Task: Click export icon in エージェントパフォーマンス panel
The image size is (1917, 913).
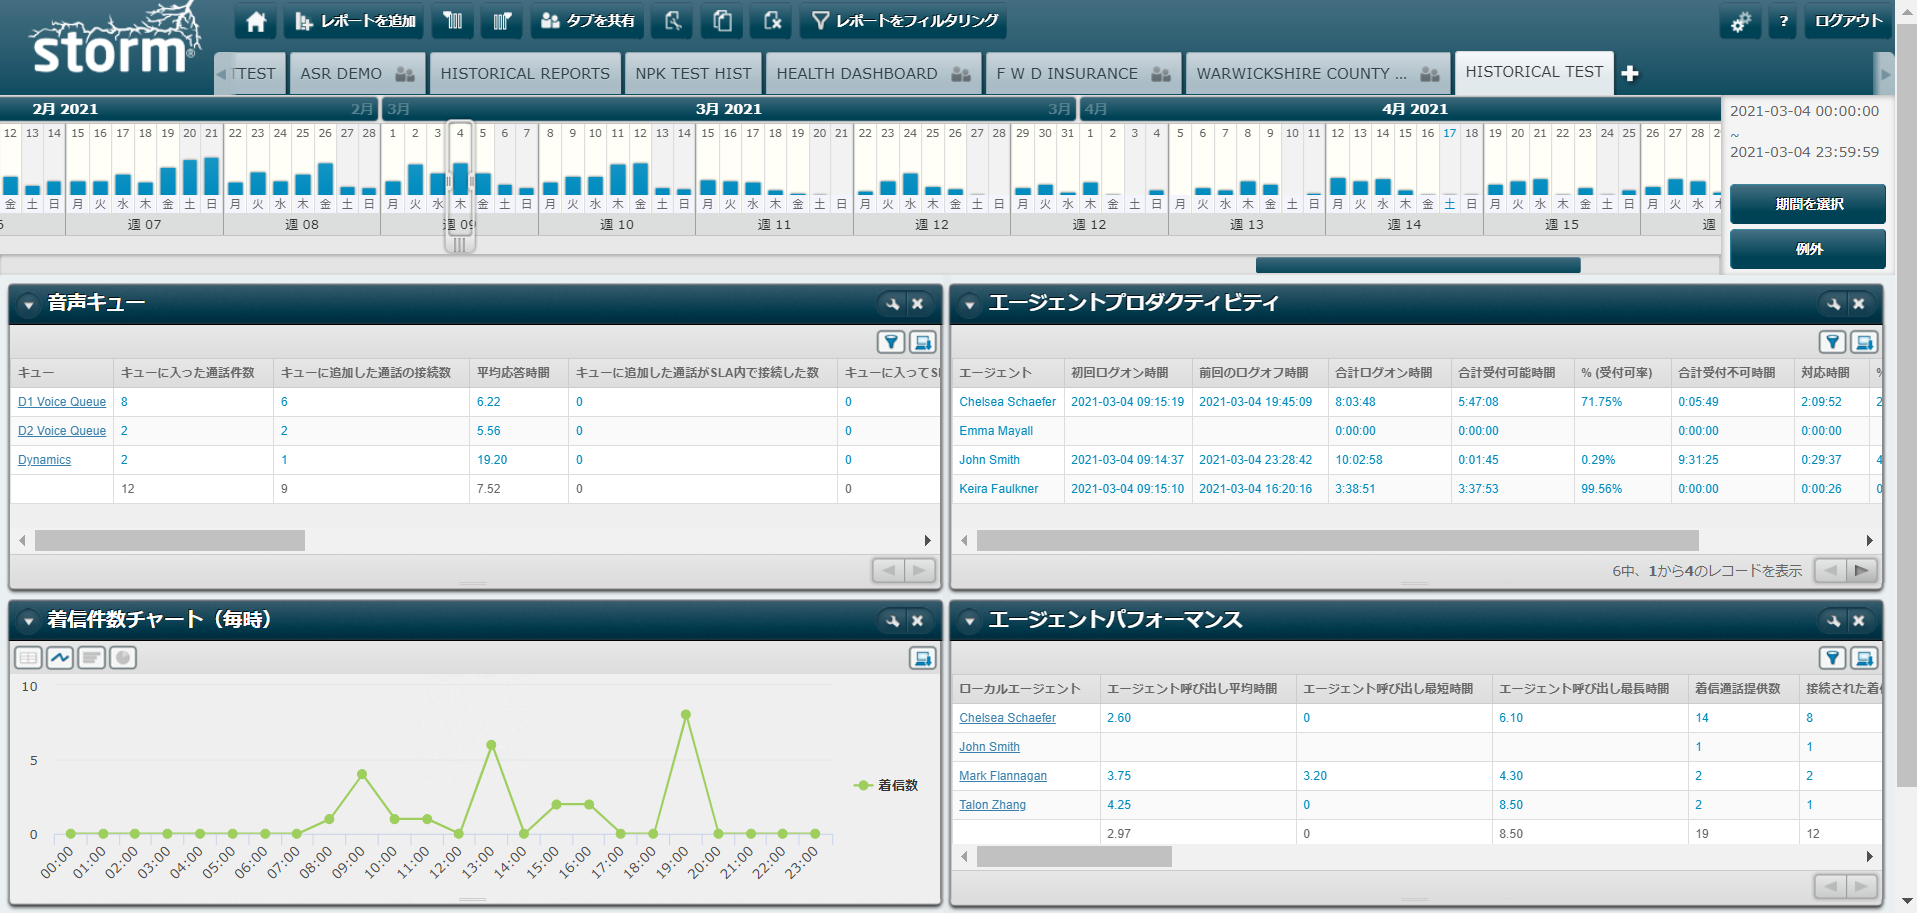Action: click(1864, 658)
